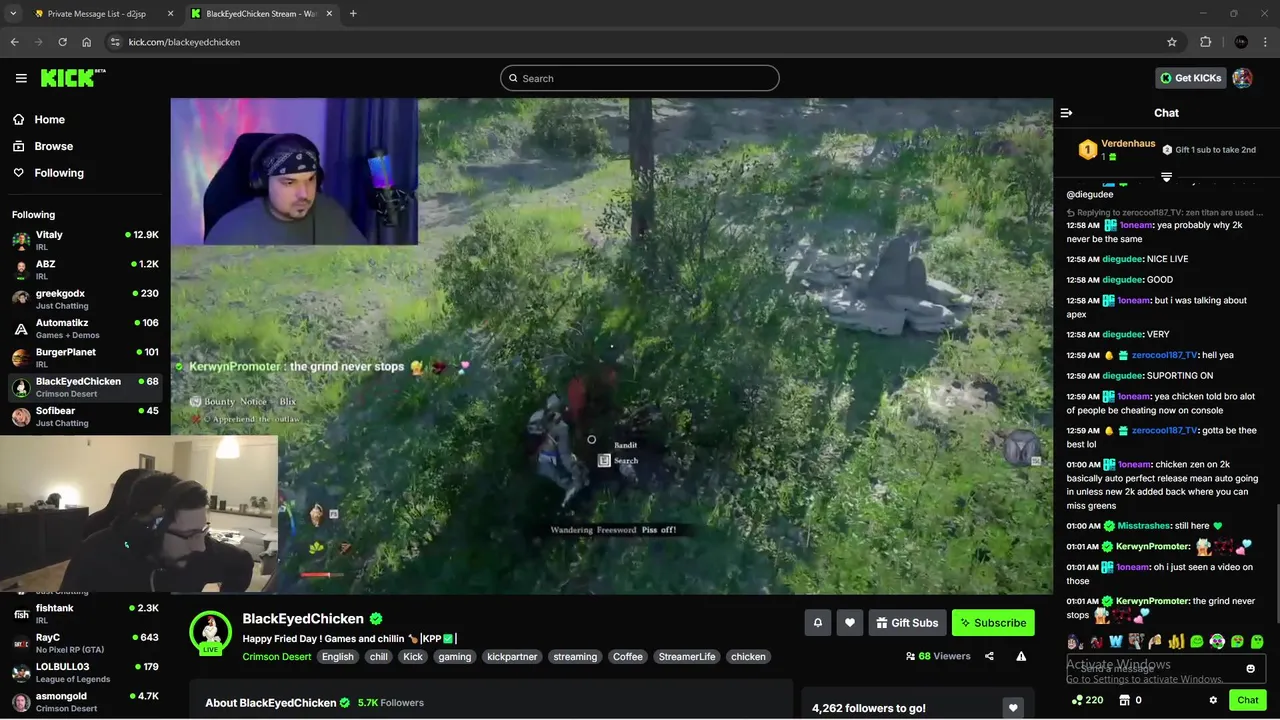This screenshot has height=720, width=1280.
Task: Select the gaming tag
Action: [454, 657]
